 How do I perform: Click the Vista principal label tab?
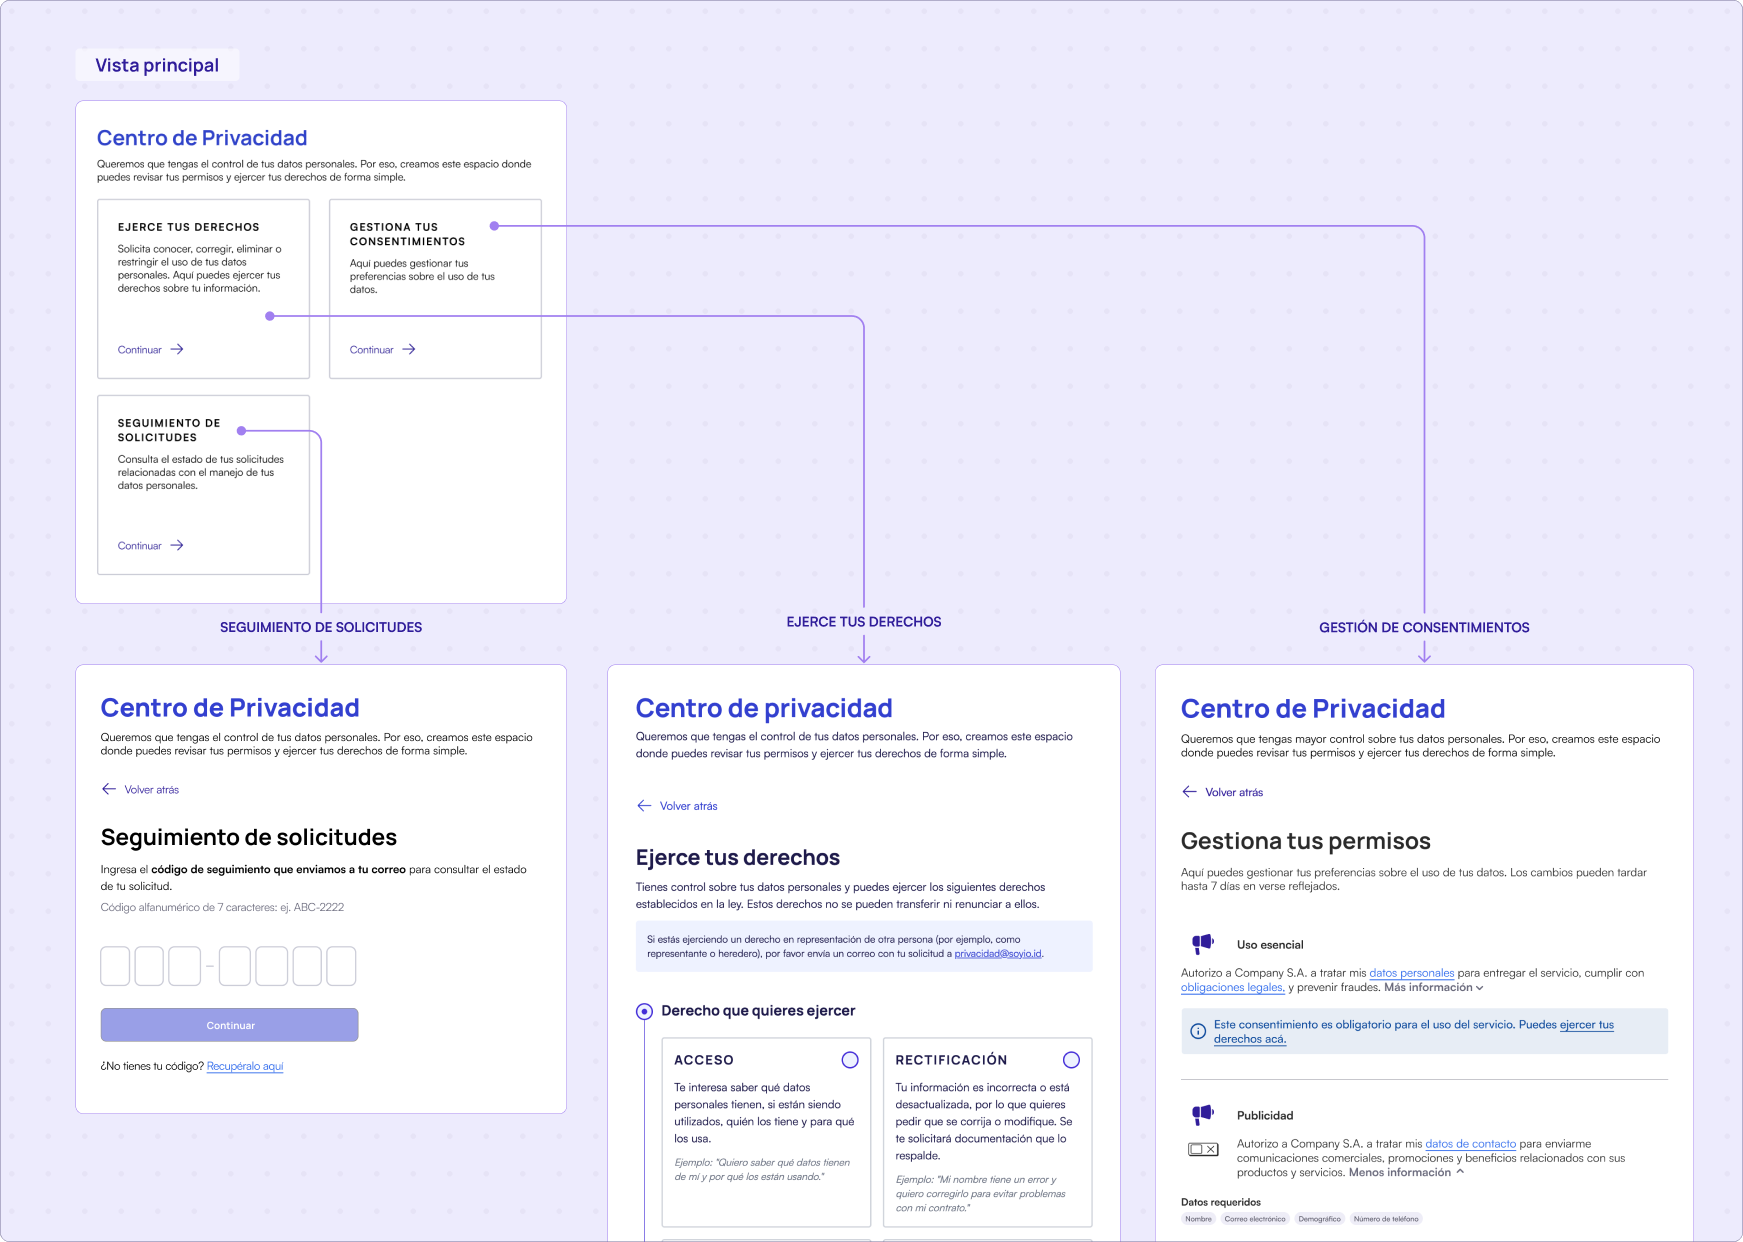(157, 65)
